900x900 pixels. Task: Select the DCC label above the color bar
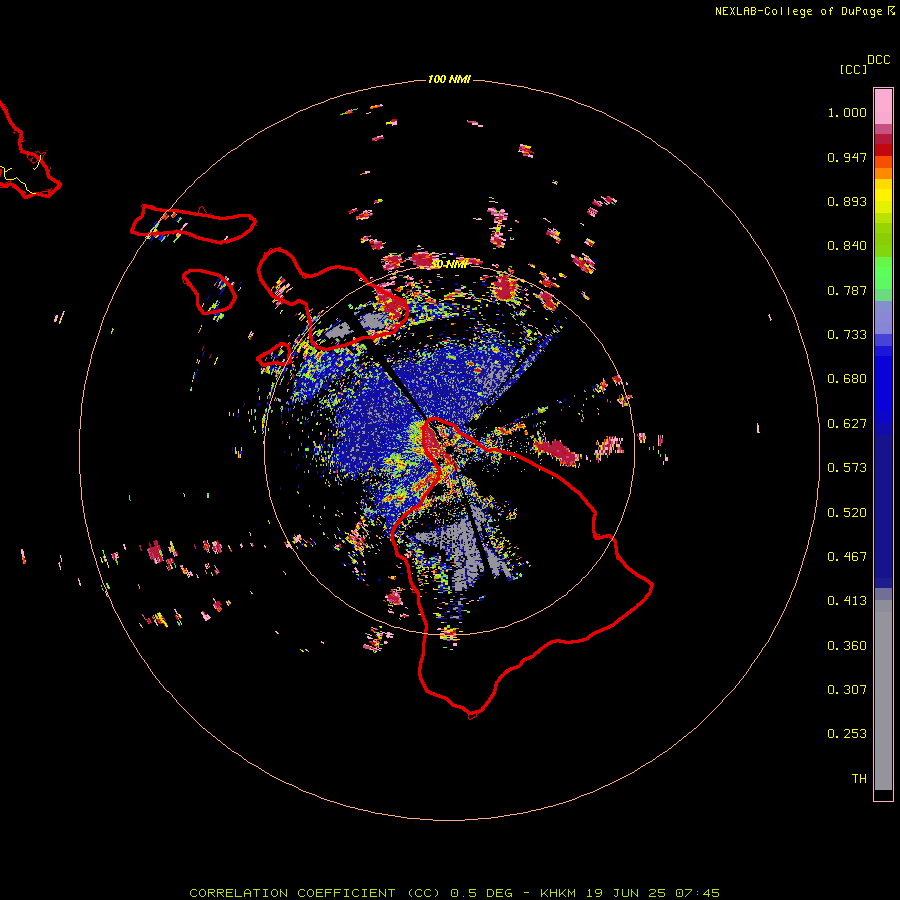(879, 60)
